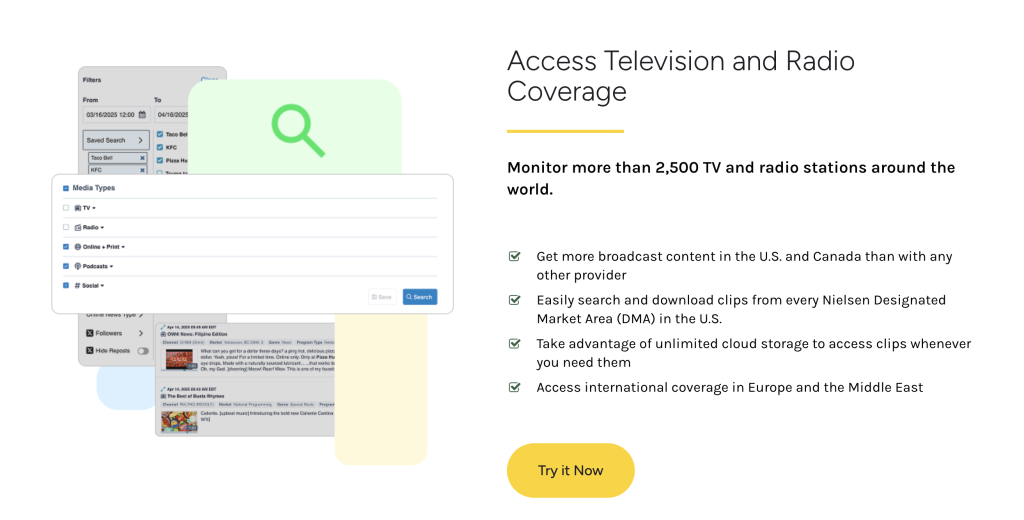Click the green magnifying glass icon
This screenshot has height=520, width=1024.
coord(297,130)
